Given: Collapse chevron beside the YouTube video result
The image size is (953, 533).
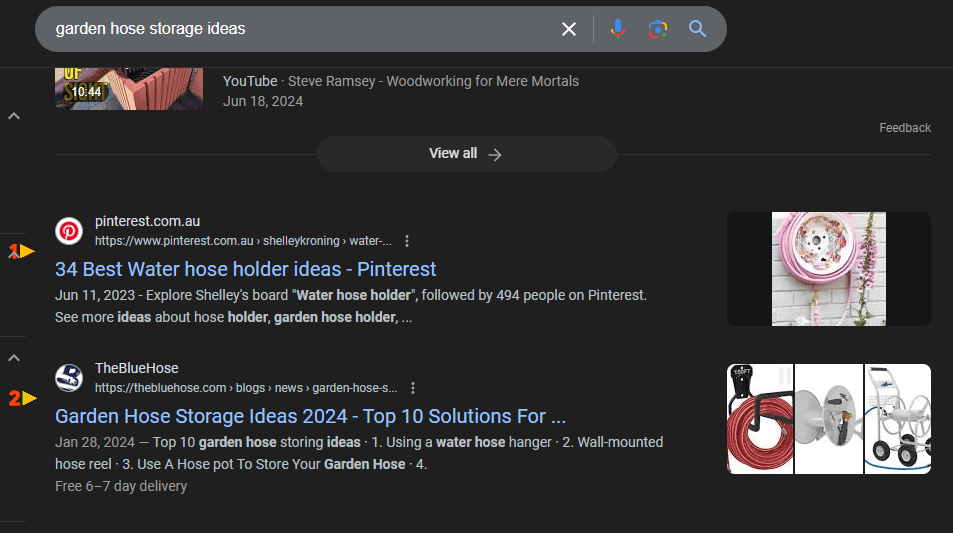Looking at the screenshot, I should click(14, 116).
